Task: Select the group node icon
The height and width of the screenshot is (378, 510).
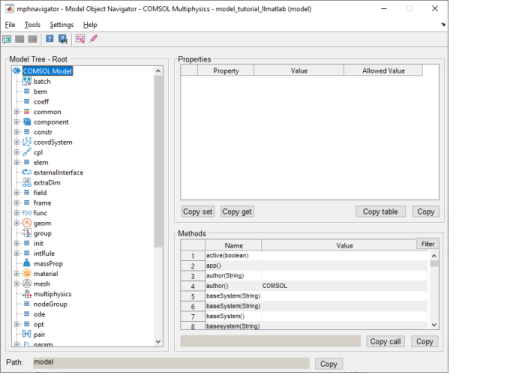Action: coord(27,233)
